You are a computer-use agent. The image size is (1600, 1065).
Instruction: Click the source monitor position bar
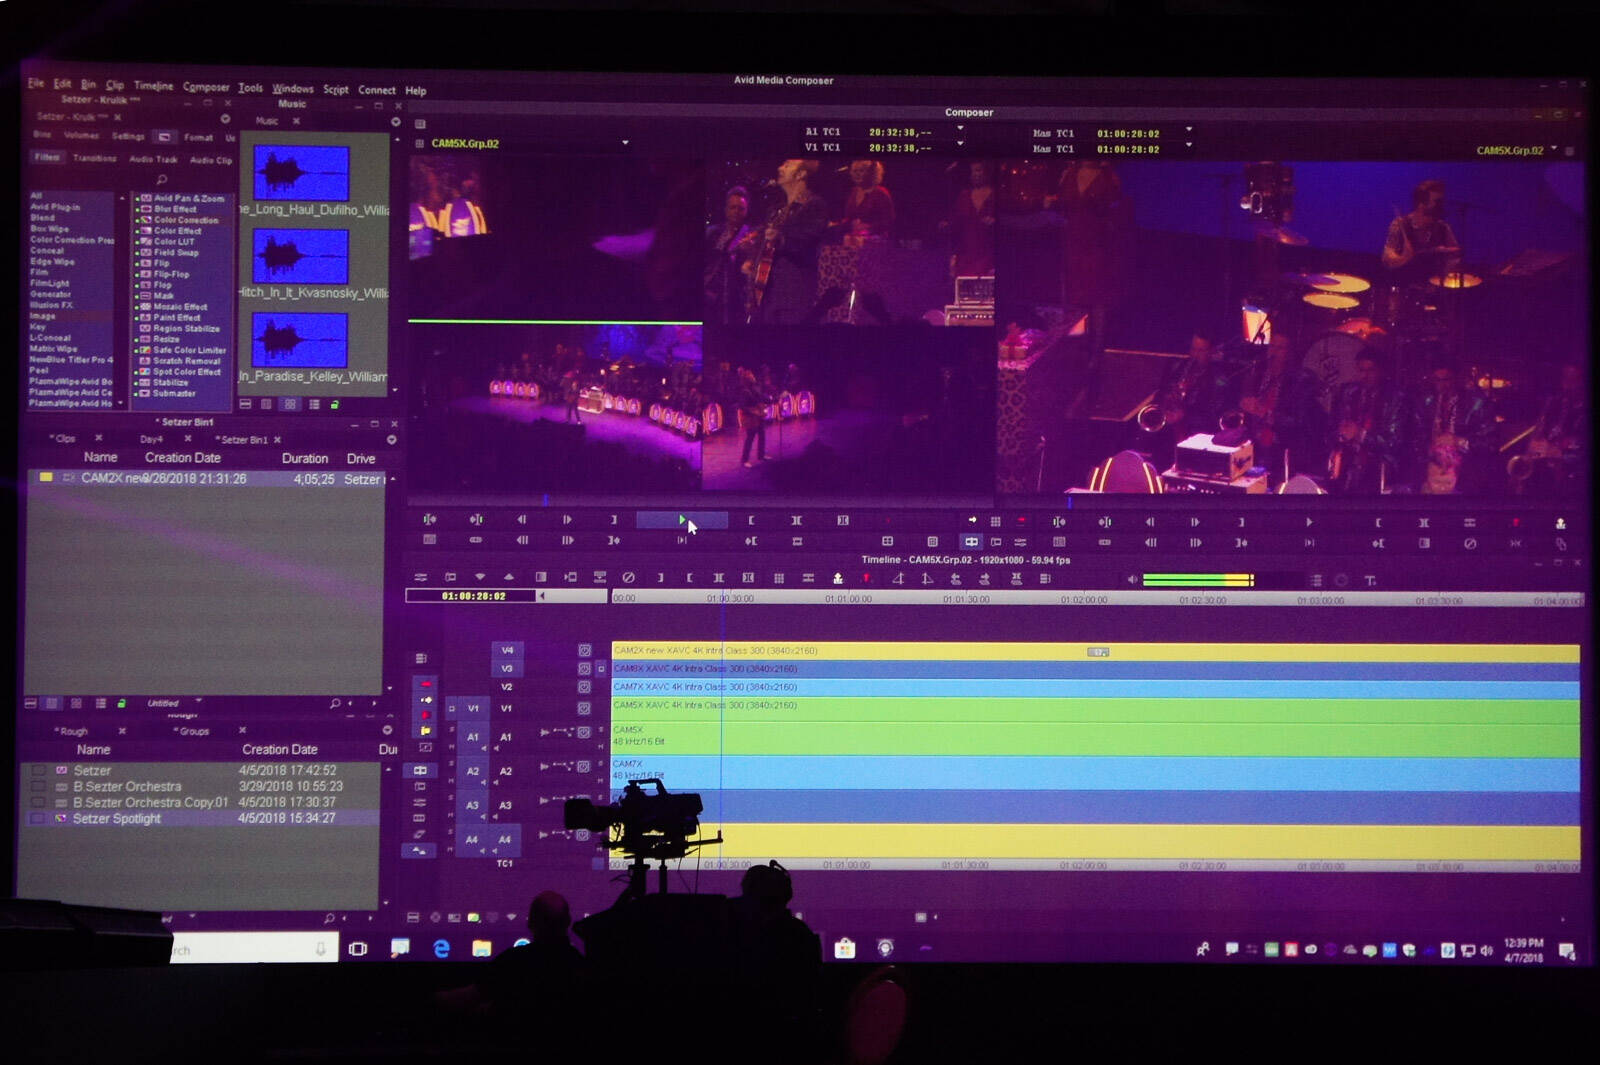click(x=700, y=499)
